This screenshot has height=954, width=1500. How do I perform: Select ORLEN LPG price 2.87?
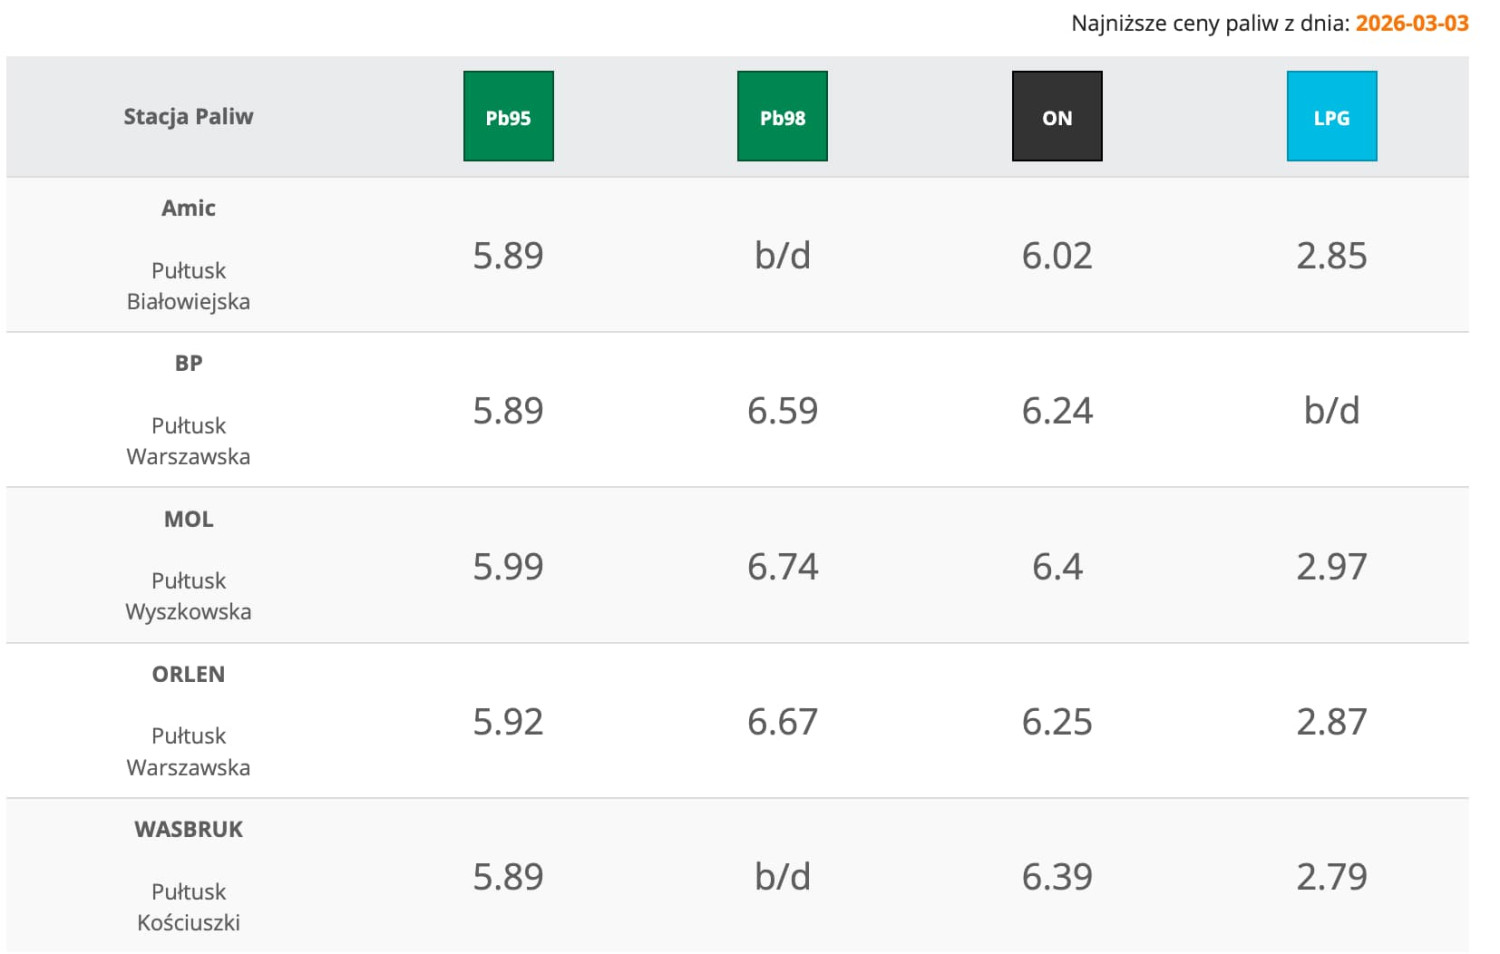[x=1331, y=722]
